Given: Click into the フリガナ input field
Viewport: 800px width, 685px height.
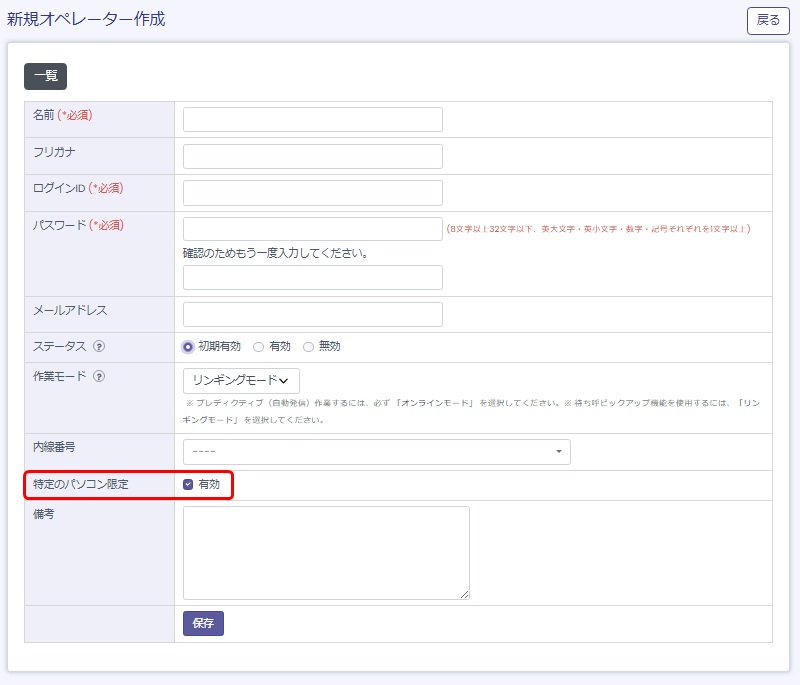Looking at the screenshot, I should [x=312, y=156].
